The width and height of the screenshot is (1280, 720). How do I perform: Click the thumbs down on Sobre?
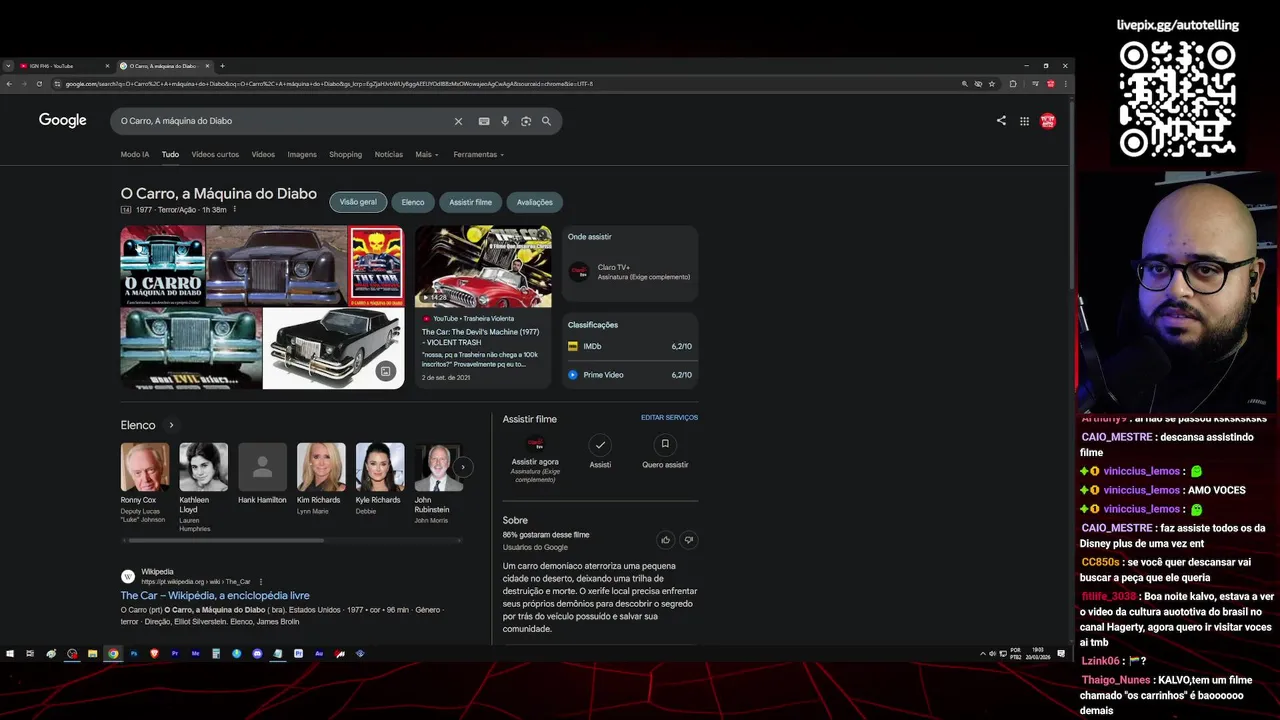point(688,540)
